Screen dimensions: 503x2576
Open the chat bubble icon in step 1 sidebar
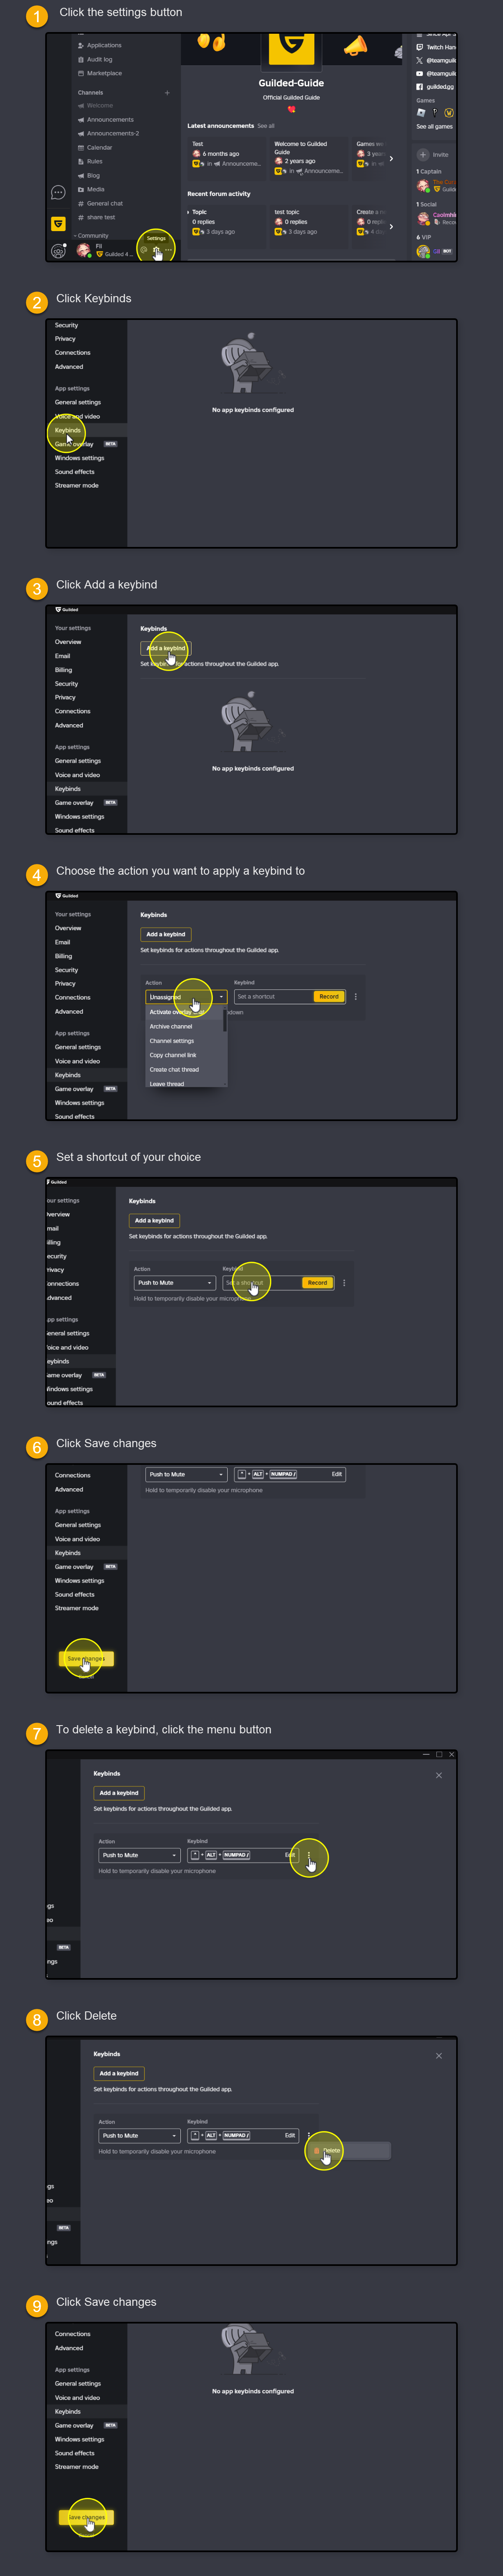[x=58, y=192]
